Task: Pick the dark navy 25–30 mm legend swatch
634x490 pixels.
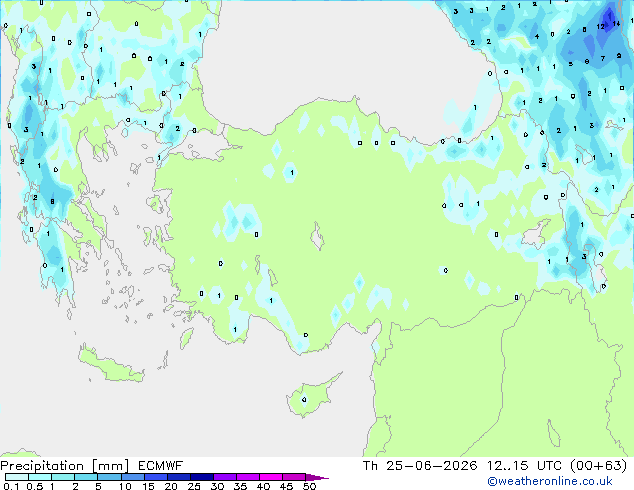Action: [x=202, y=477]
